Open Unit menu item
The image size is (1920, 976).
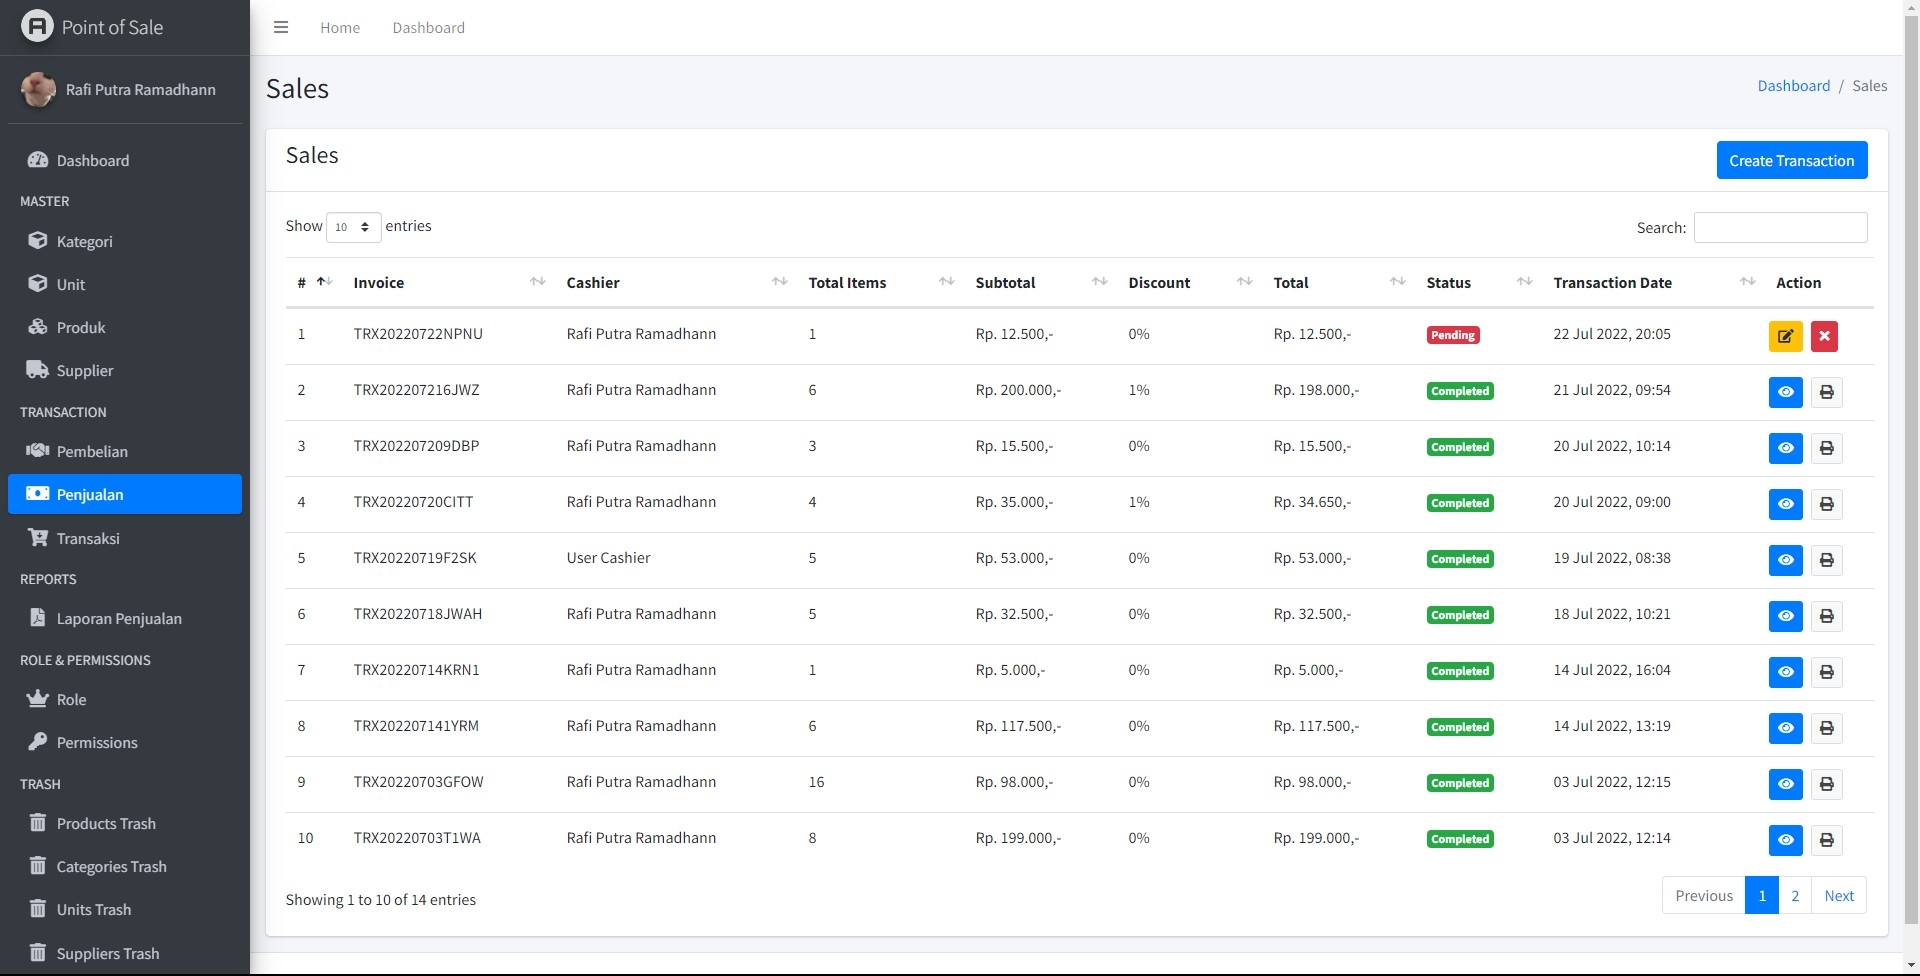[x=125, y=284]
